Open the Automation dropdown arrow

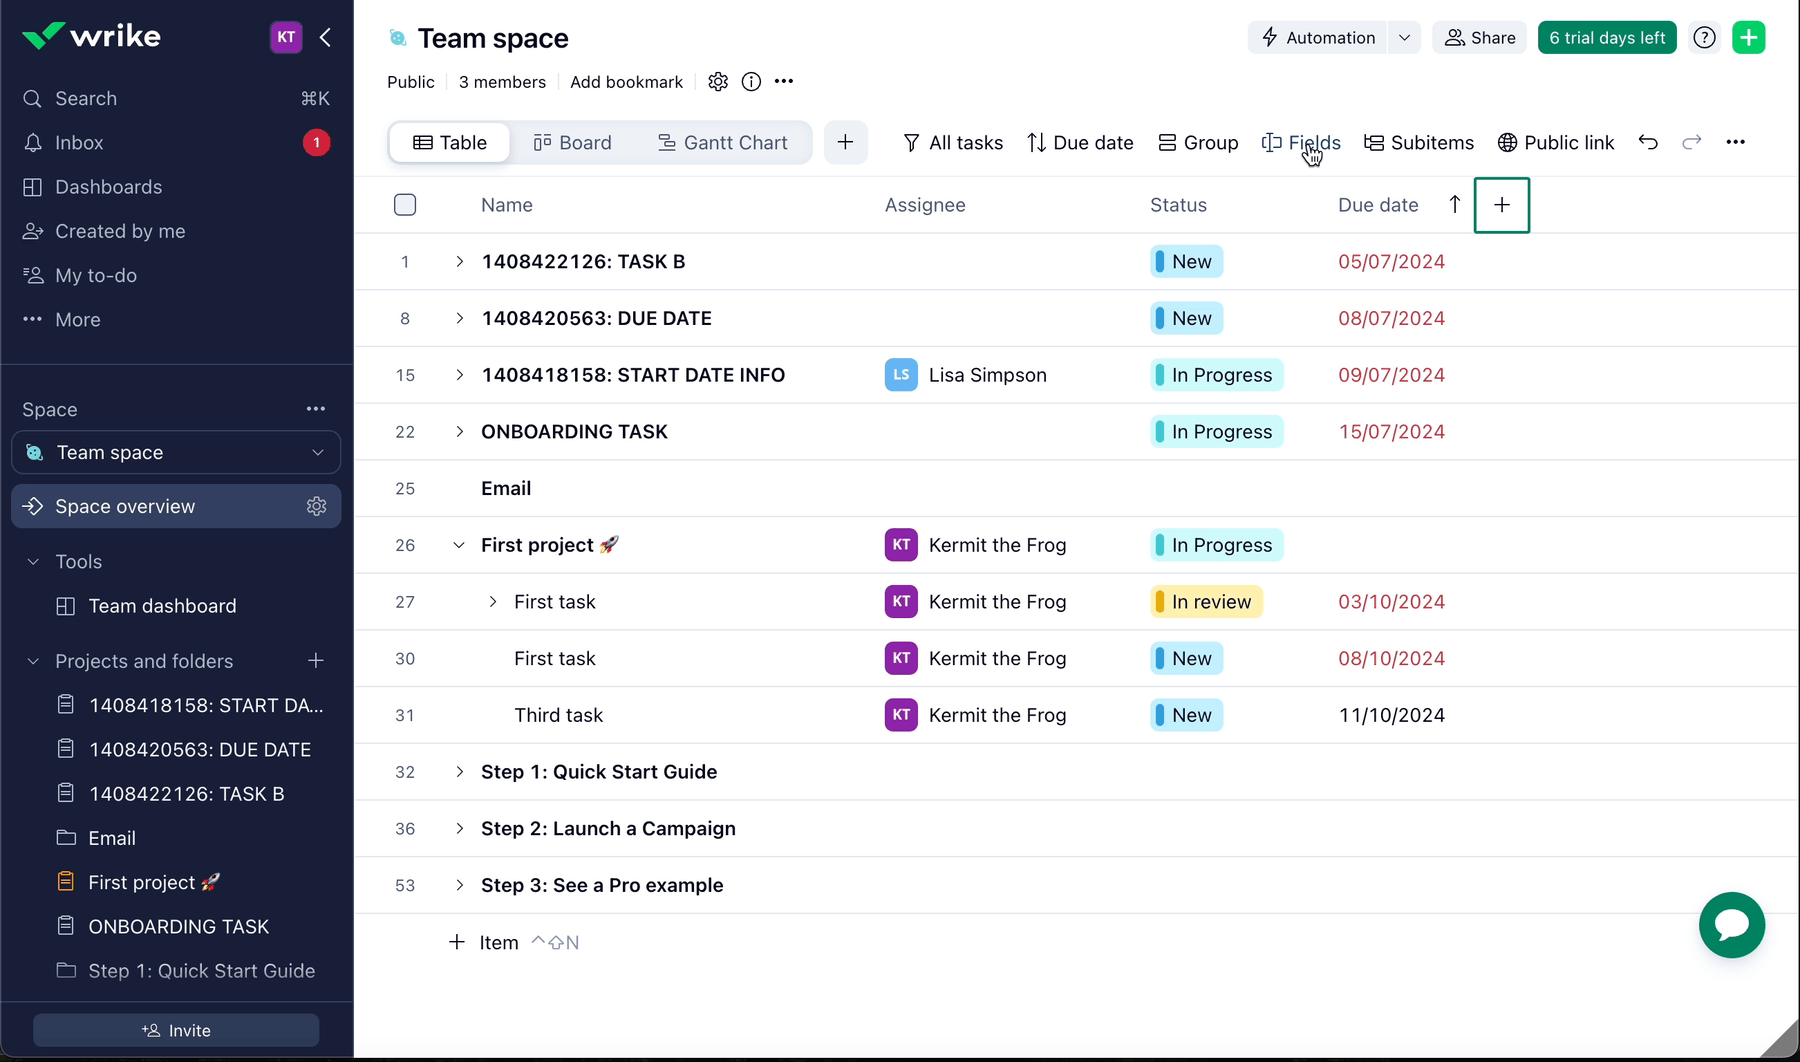click(1404, 38)
